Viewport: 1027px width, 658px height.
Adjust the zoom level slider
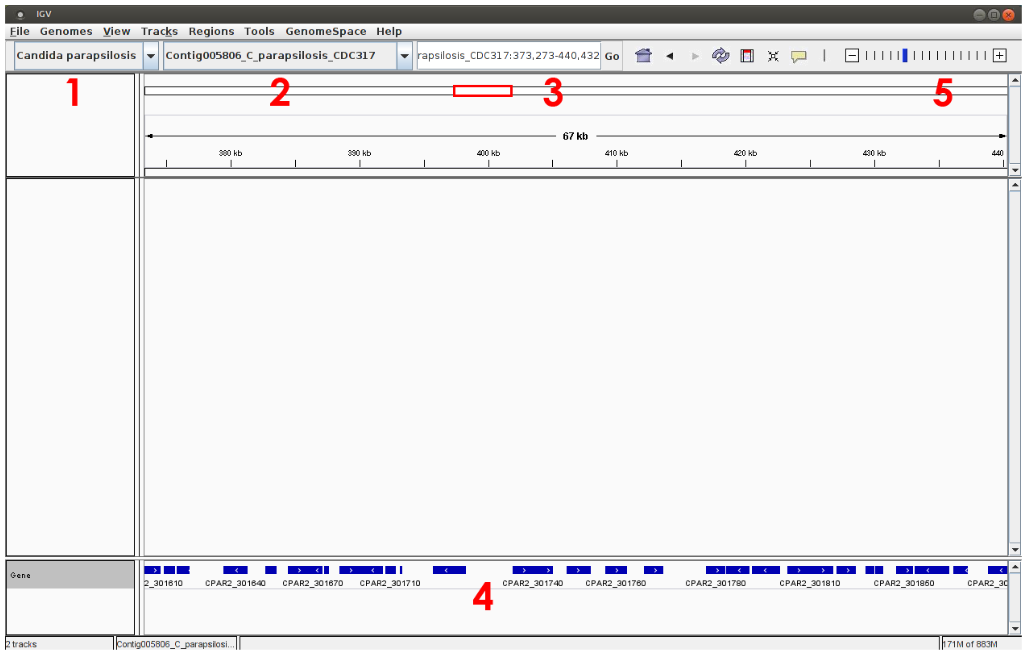903,56
